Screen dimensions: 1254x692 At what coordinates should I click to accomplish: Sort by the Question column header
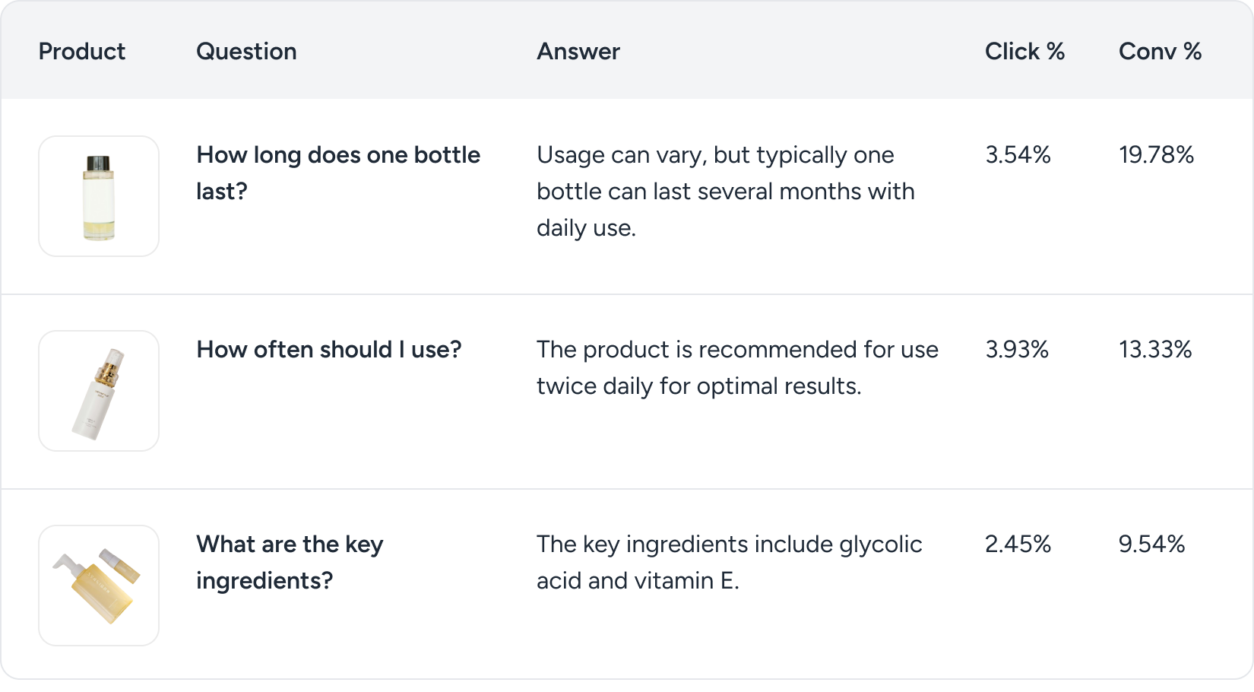(x=246, y=51)
